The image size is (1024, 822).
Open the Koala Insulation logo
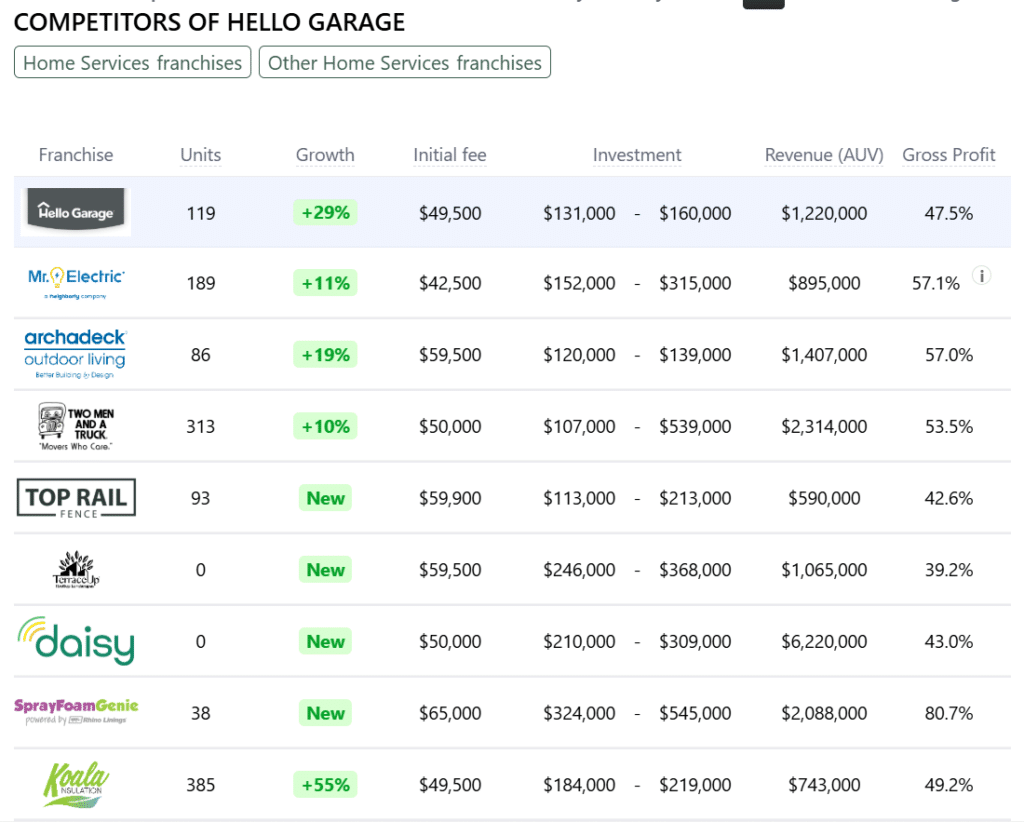coord(76,784)
